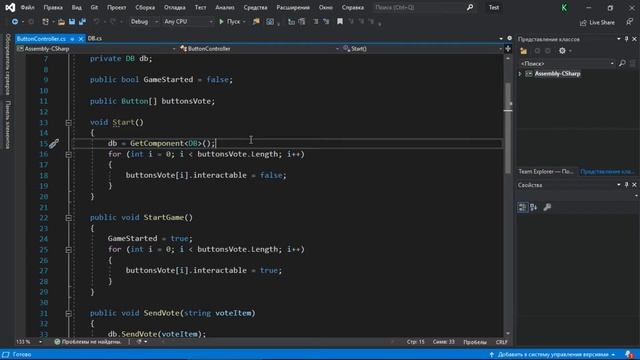Click the green Start debugging play icon
Screen dimensions: 640x360
221,22
